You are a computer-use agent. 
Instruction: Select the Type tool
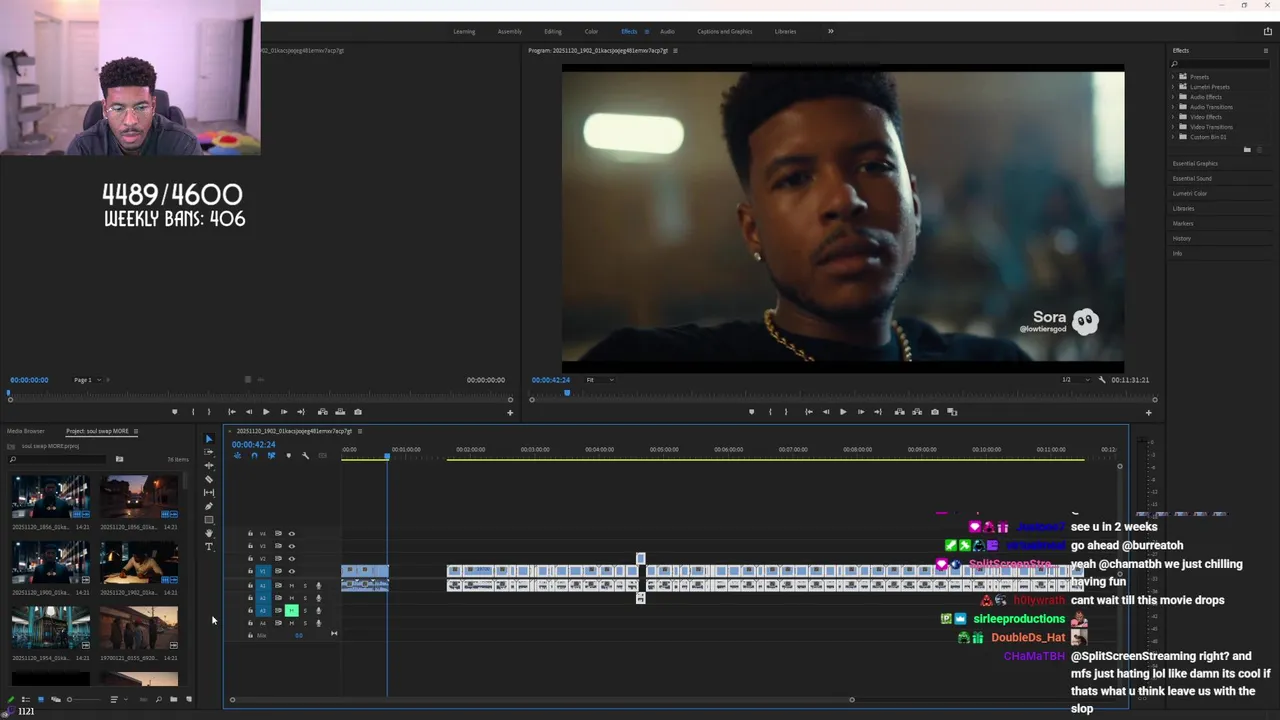pos(209,547)
